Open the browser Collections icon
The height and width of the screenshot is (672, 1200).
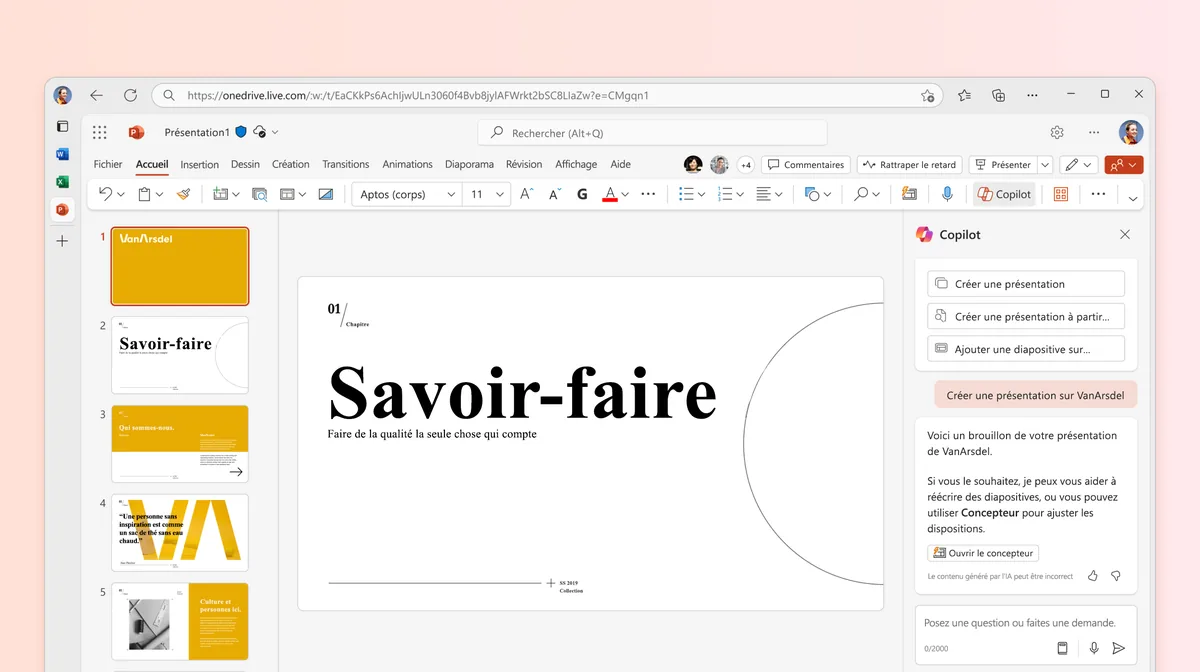pos(998,95)
